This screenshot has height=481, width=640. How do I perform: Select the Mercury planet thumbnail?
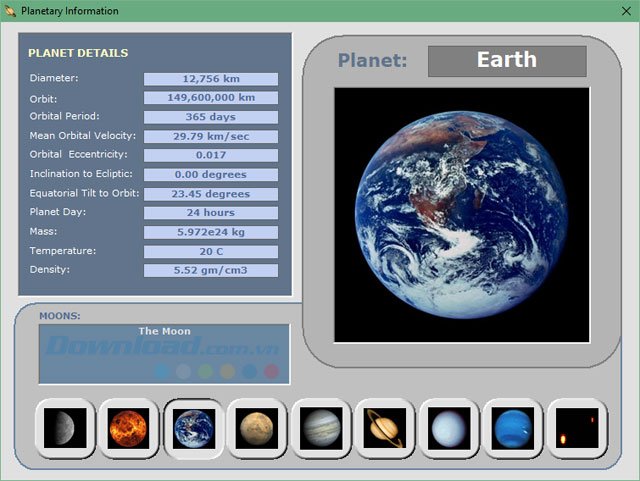(65, 428)
